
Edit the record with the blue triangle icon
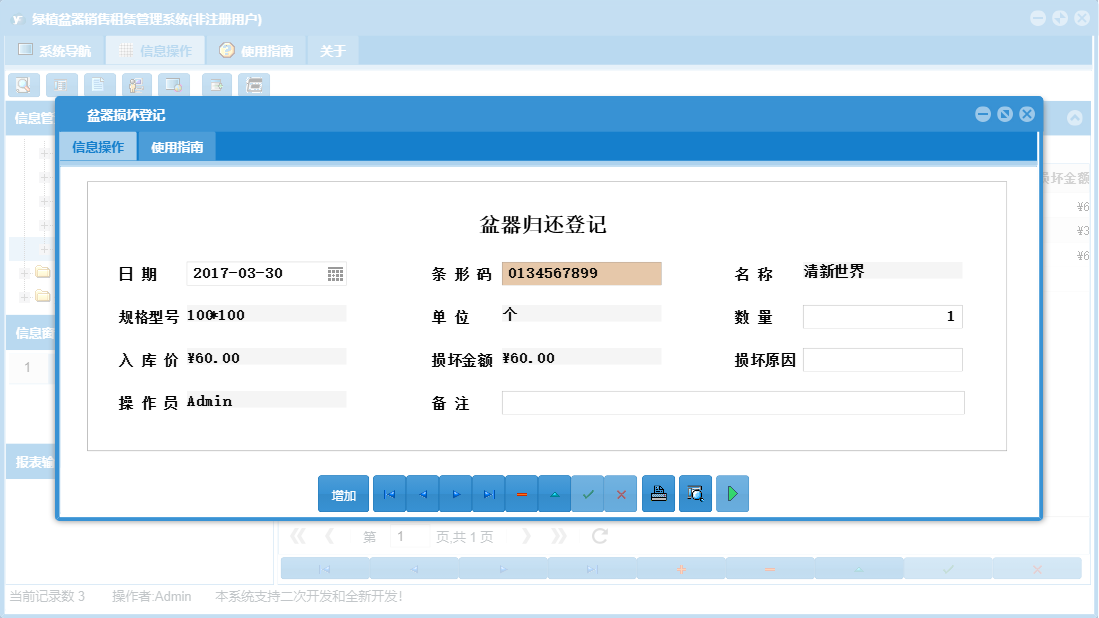555,493
